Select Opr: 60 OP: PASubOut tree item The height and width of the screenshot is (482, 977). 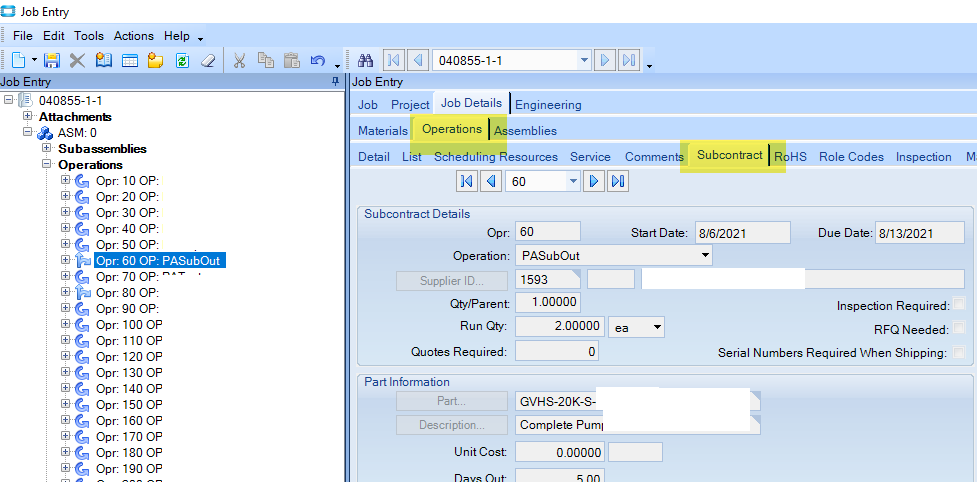[x=159, y=260]
